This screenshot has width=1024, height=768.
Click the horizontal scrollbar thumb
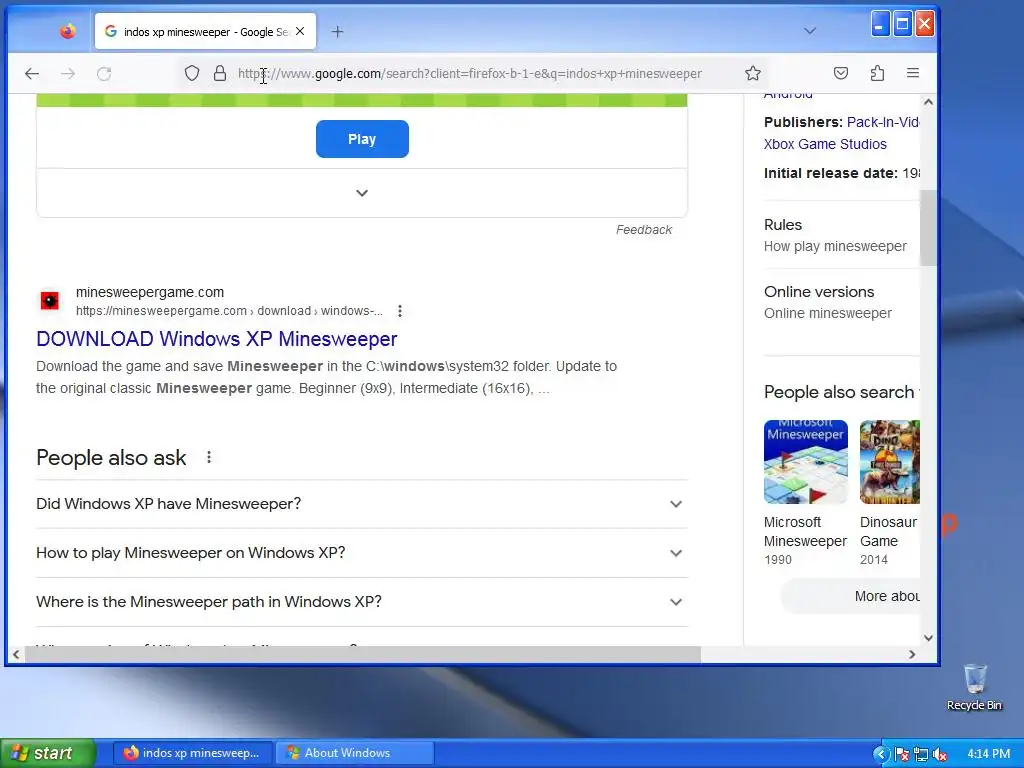362,654
